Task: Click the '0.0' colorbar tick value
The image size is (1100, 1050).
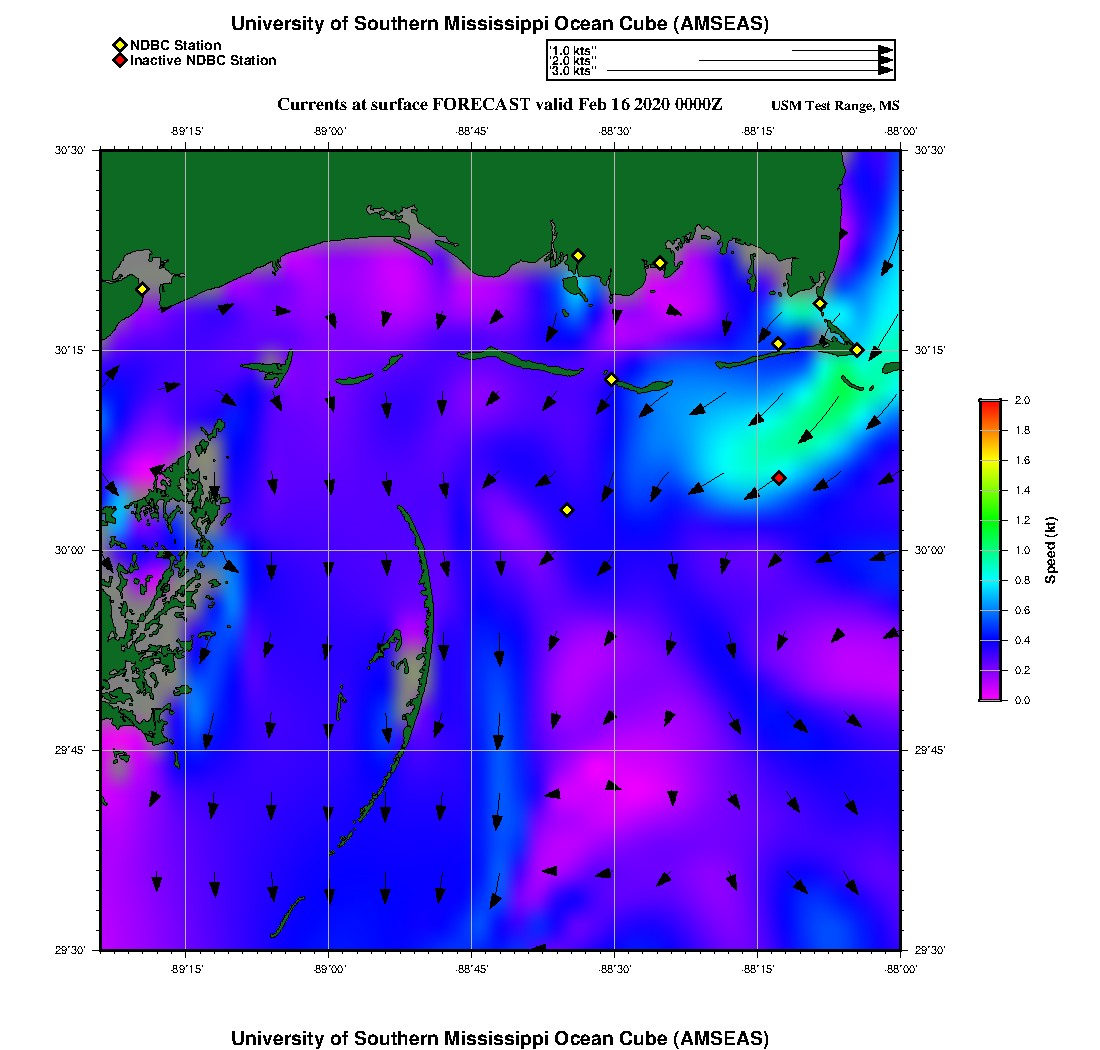Action: coord(1022,700)
